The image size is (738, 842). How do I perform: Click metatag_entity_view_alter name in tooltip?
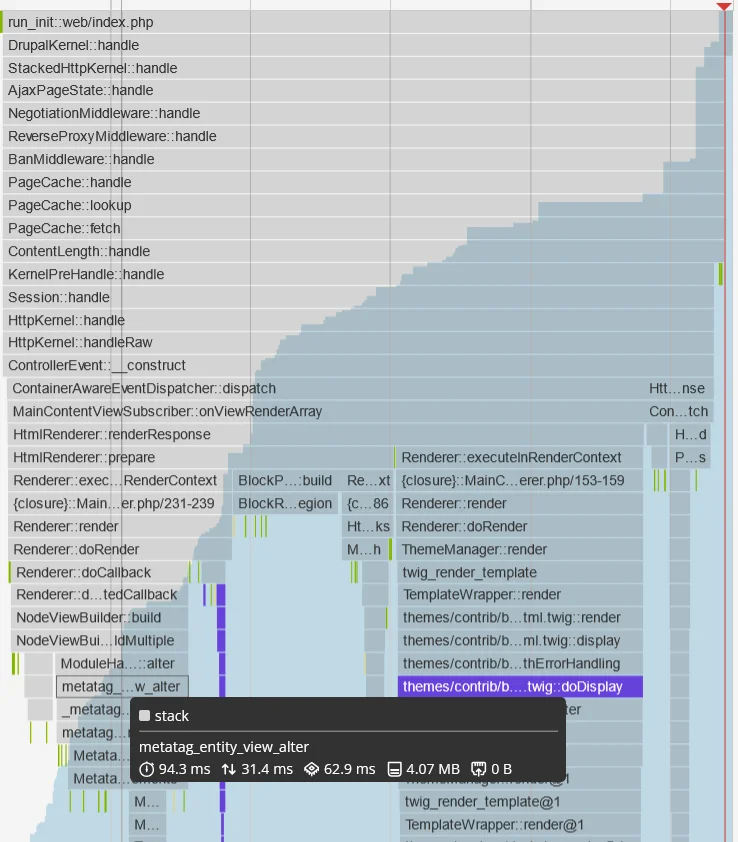[x=223, y=746]
